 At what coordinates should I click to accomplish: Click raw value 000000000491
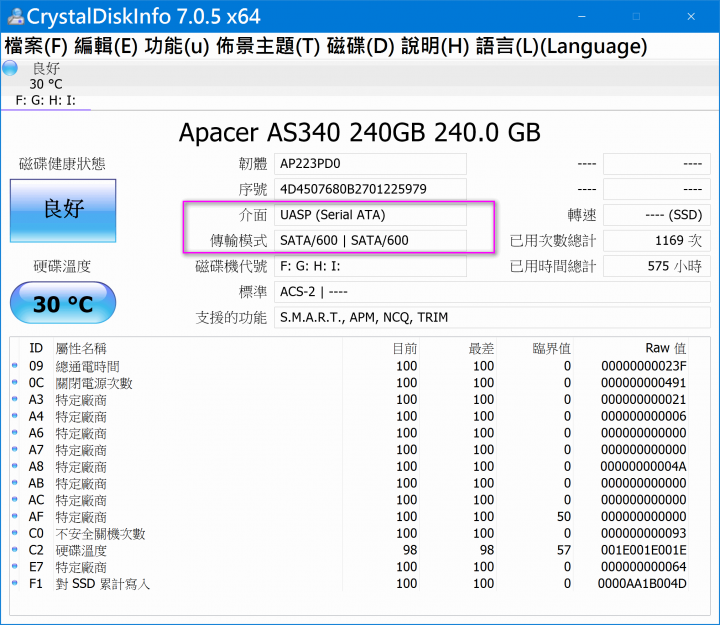(644, 383)
